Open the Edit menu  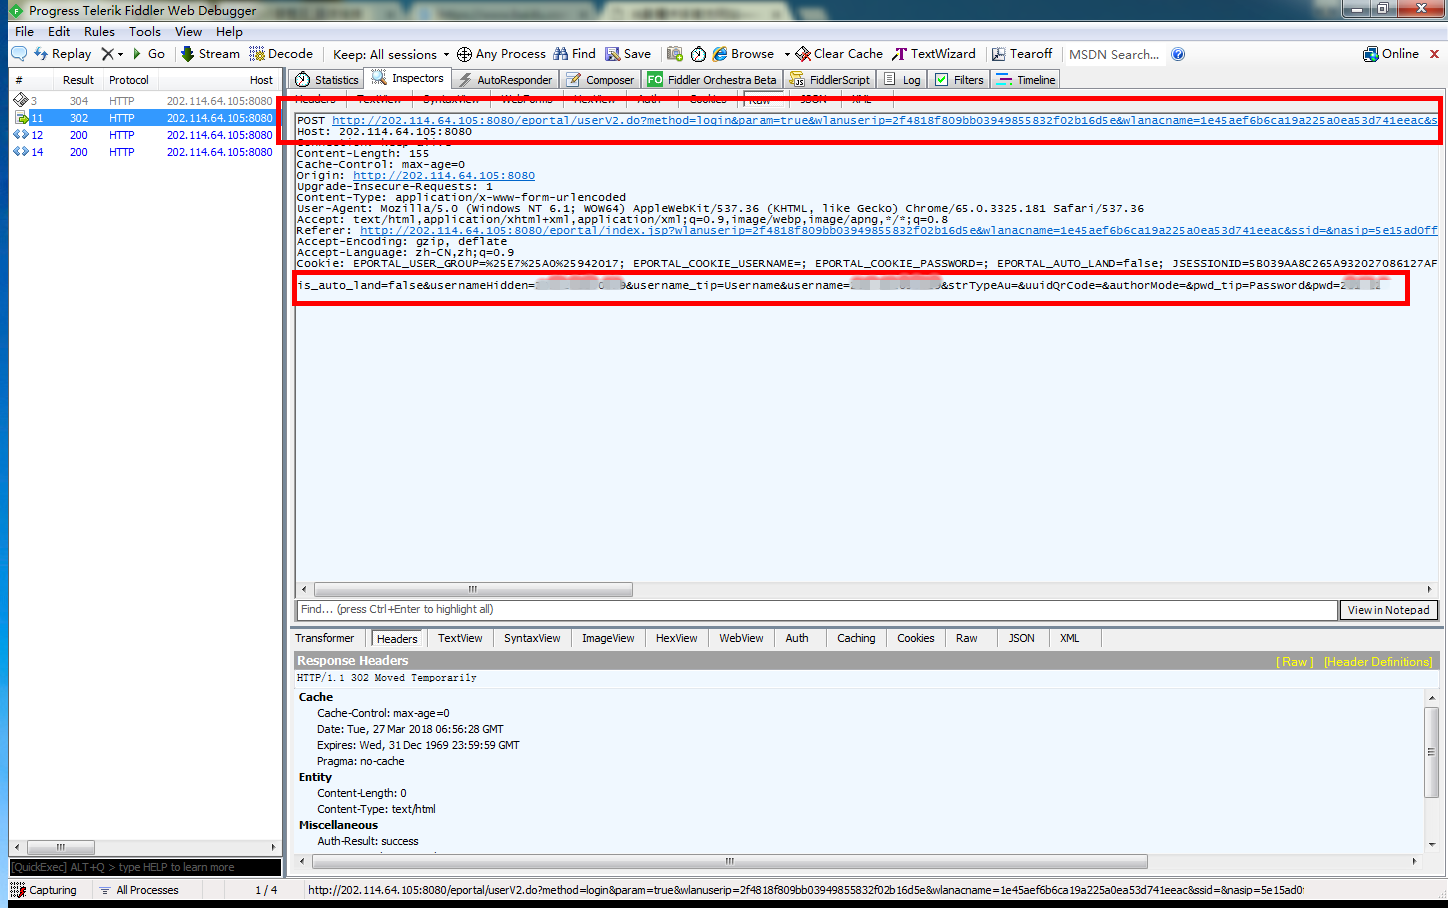59,32
